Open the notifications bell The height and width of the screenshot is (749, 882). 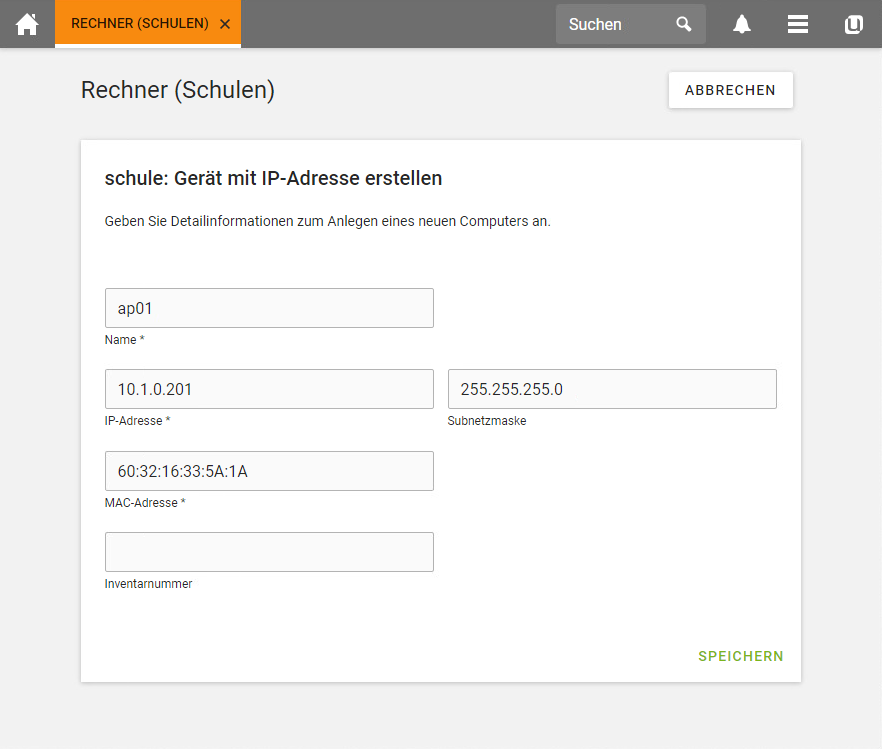click(x=741, y=24)
